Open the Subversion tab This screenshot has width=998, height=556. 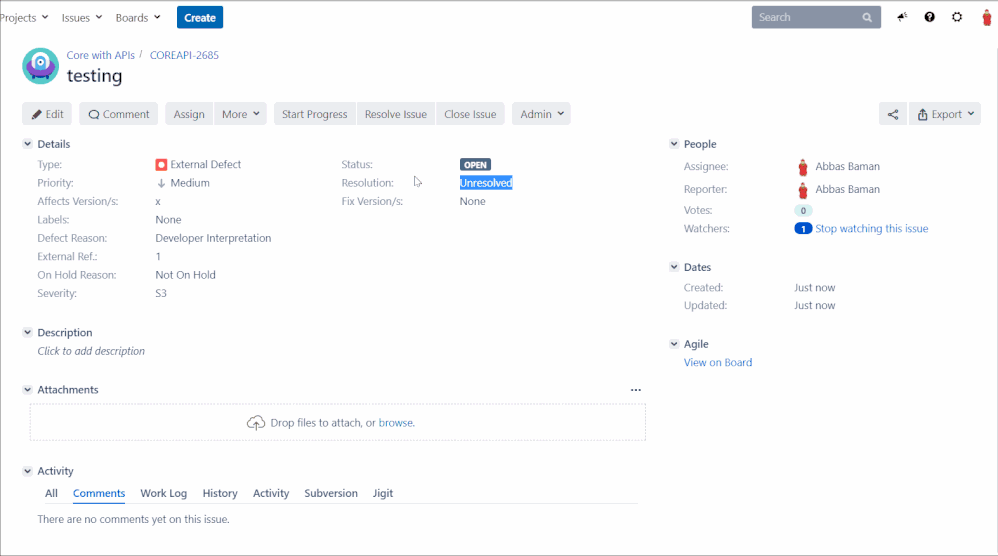331,493
